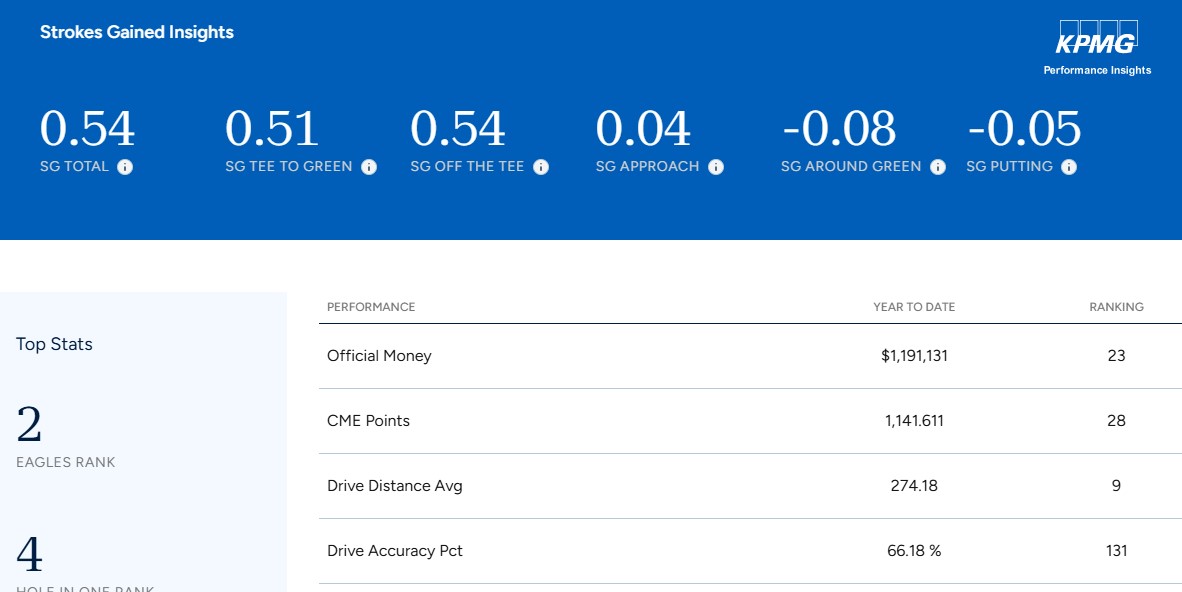Screen dimensions: 1182x592
Task: Click the SG PUTTING label
Action: tap(1009, 167)
